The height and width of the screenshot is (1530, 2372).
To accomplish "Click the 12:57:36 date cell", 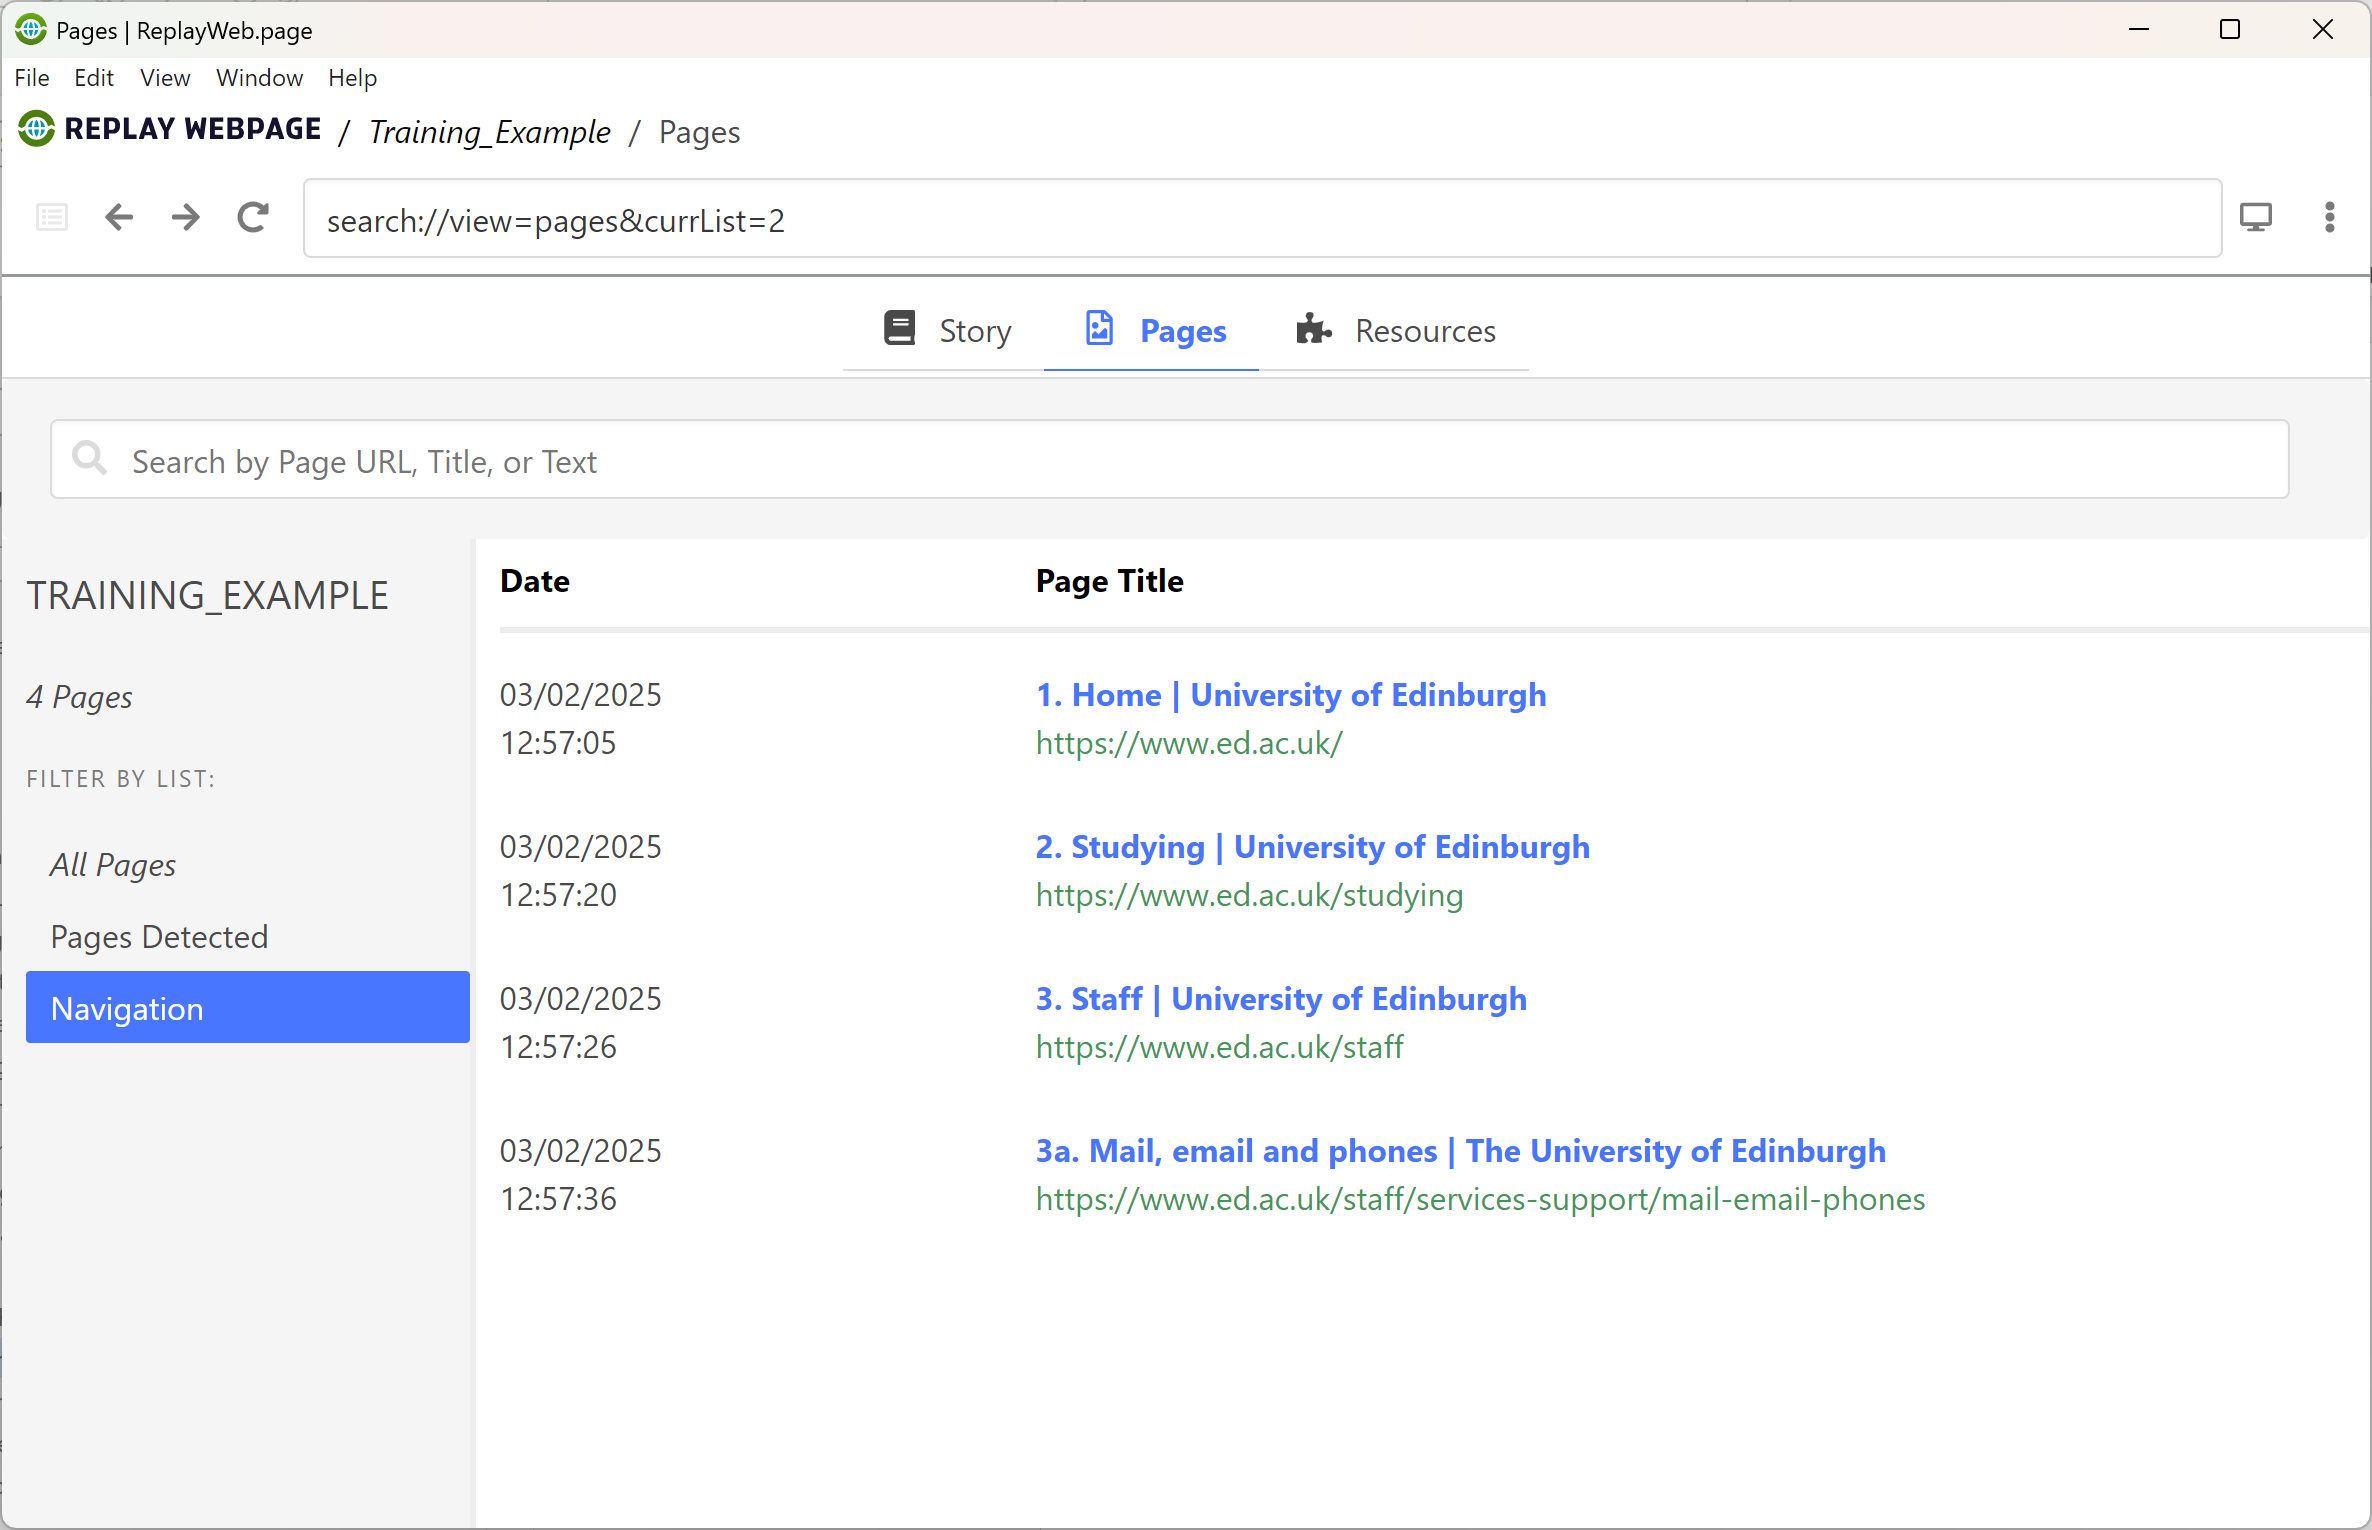I will [580, 1174].
